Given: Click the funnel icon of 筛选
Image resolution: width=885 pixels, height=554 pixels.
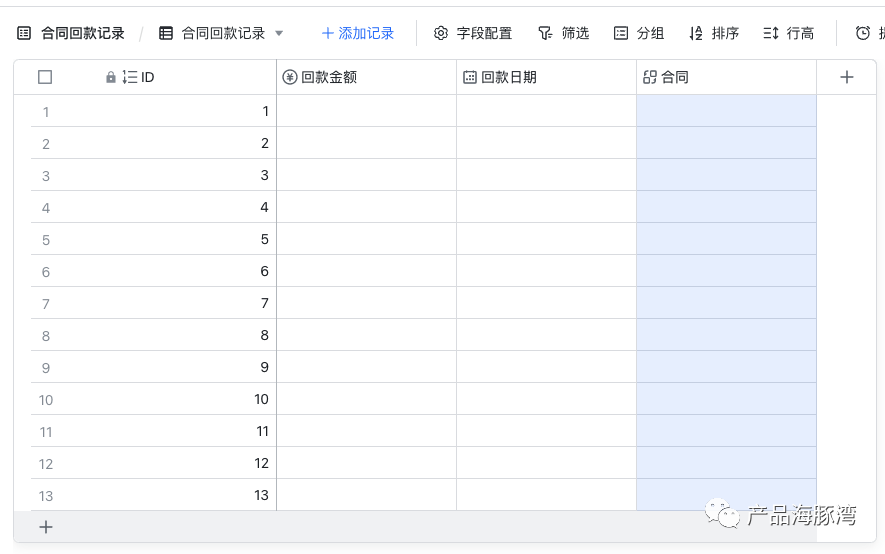Looking at the screenshot, I should click(545, 33).
